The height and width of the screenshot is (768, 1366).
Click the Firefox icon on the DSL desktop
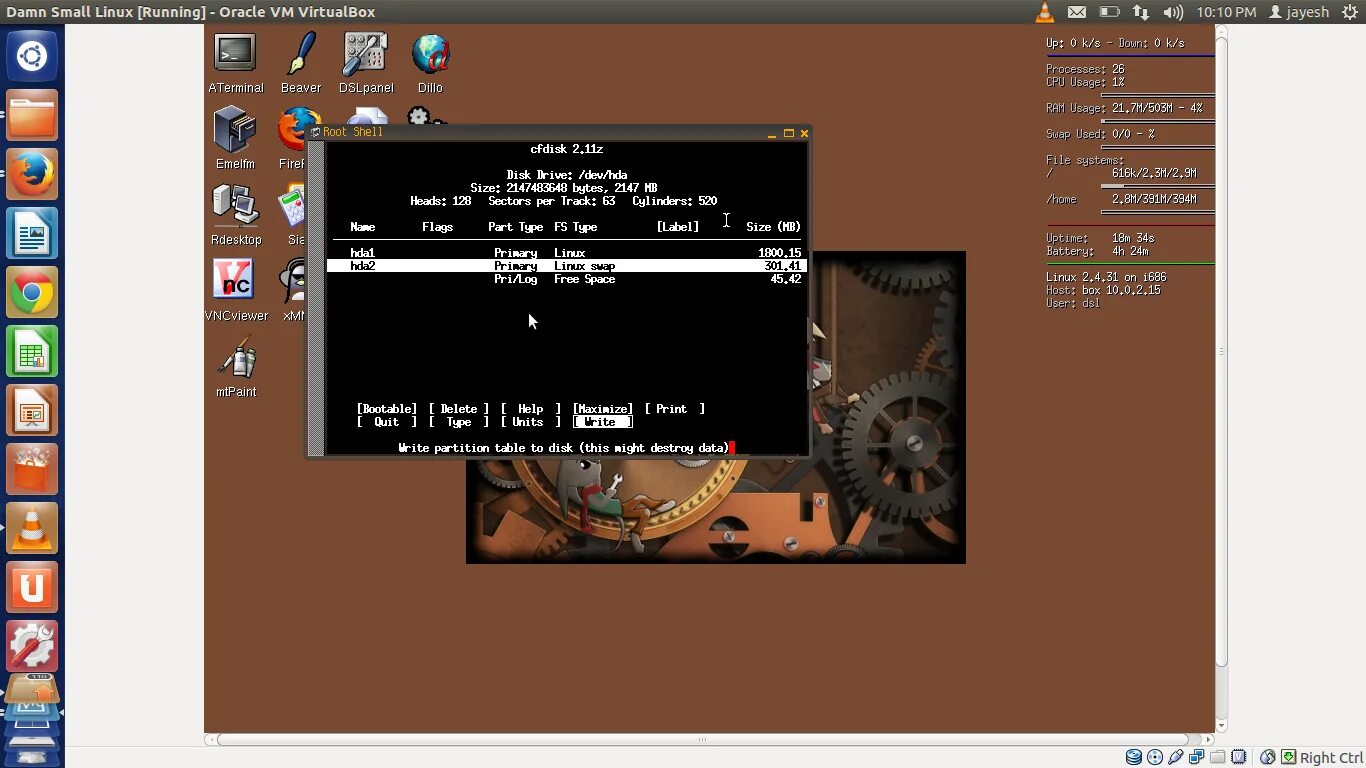coord(293,130)
